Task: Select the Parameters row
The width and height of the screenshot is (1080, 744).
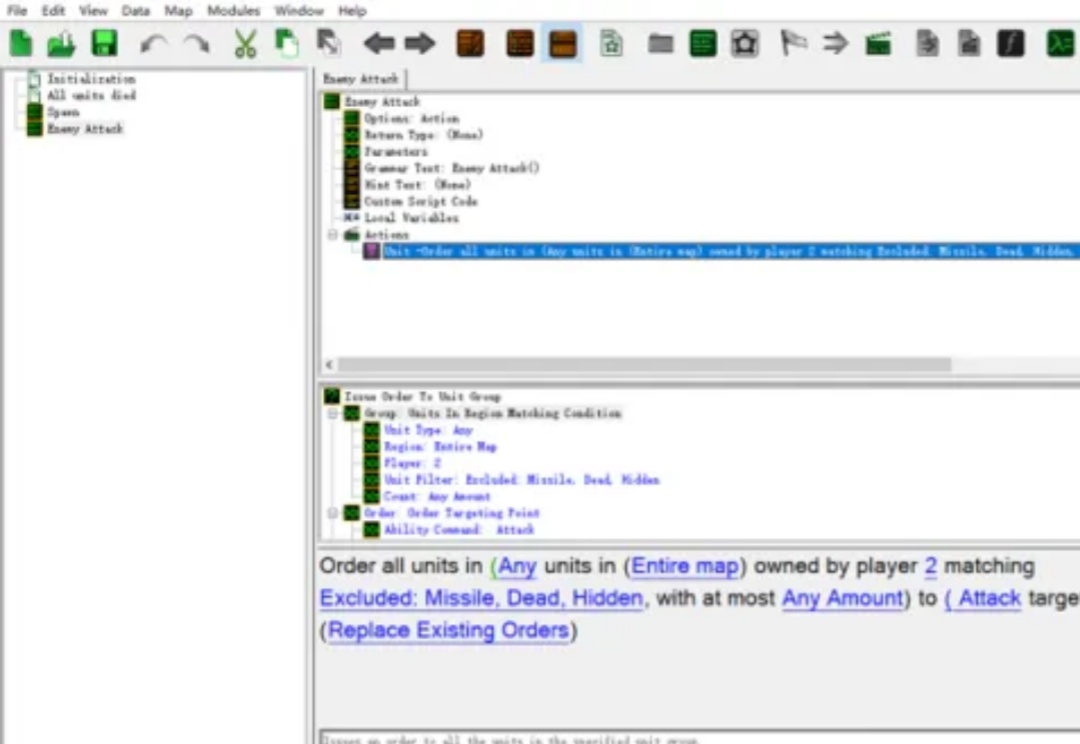Action: click(x=395, y=152)
